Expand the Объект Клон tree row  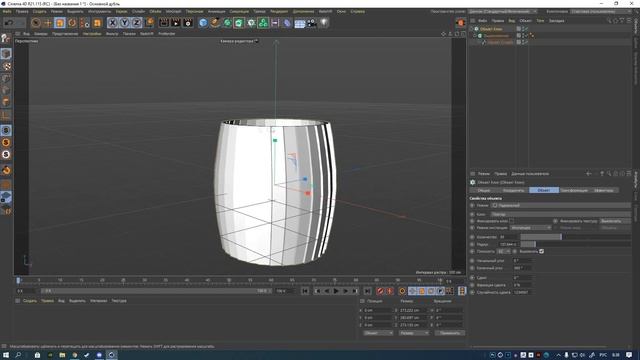pos(471,29)
